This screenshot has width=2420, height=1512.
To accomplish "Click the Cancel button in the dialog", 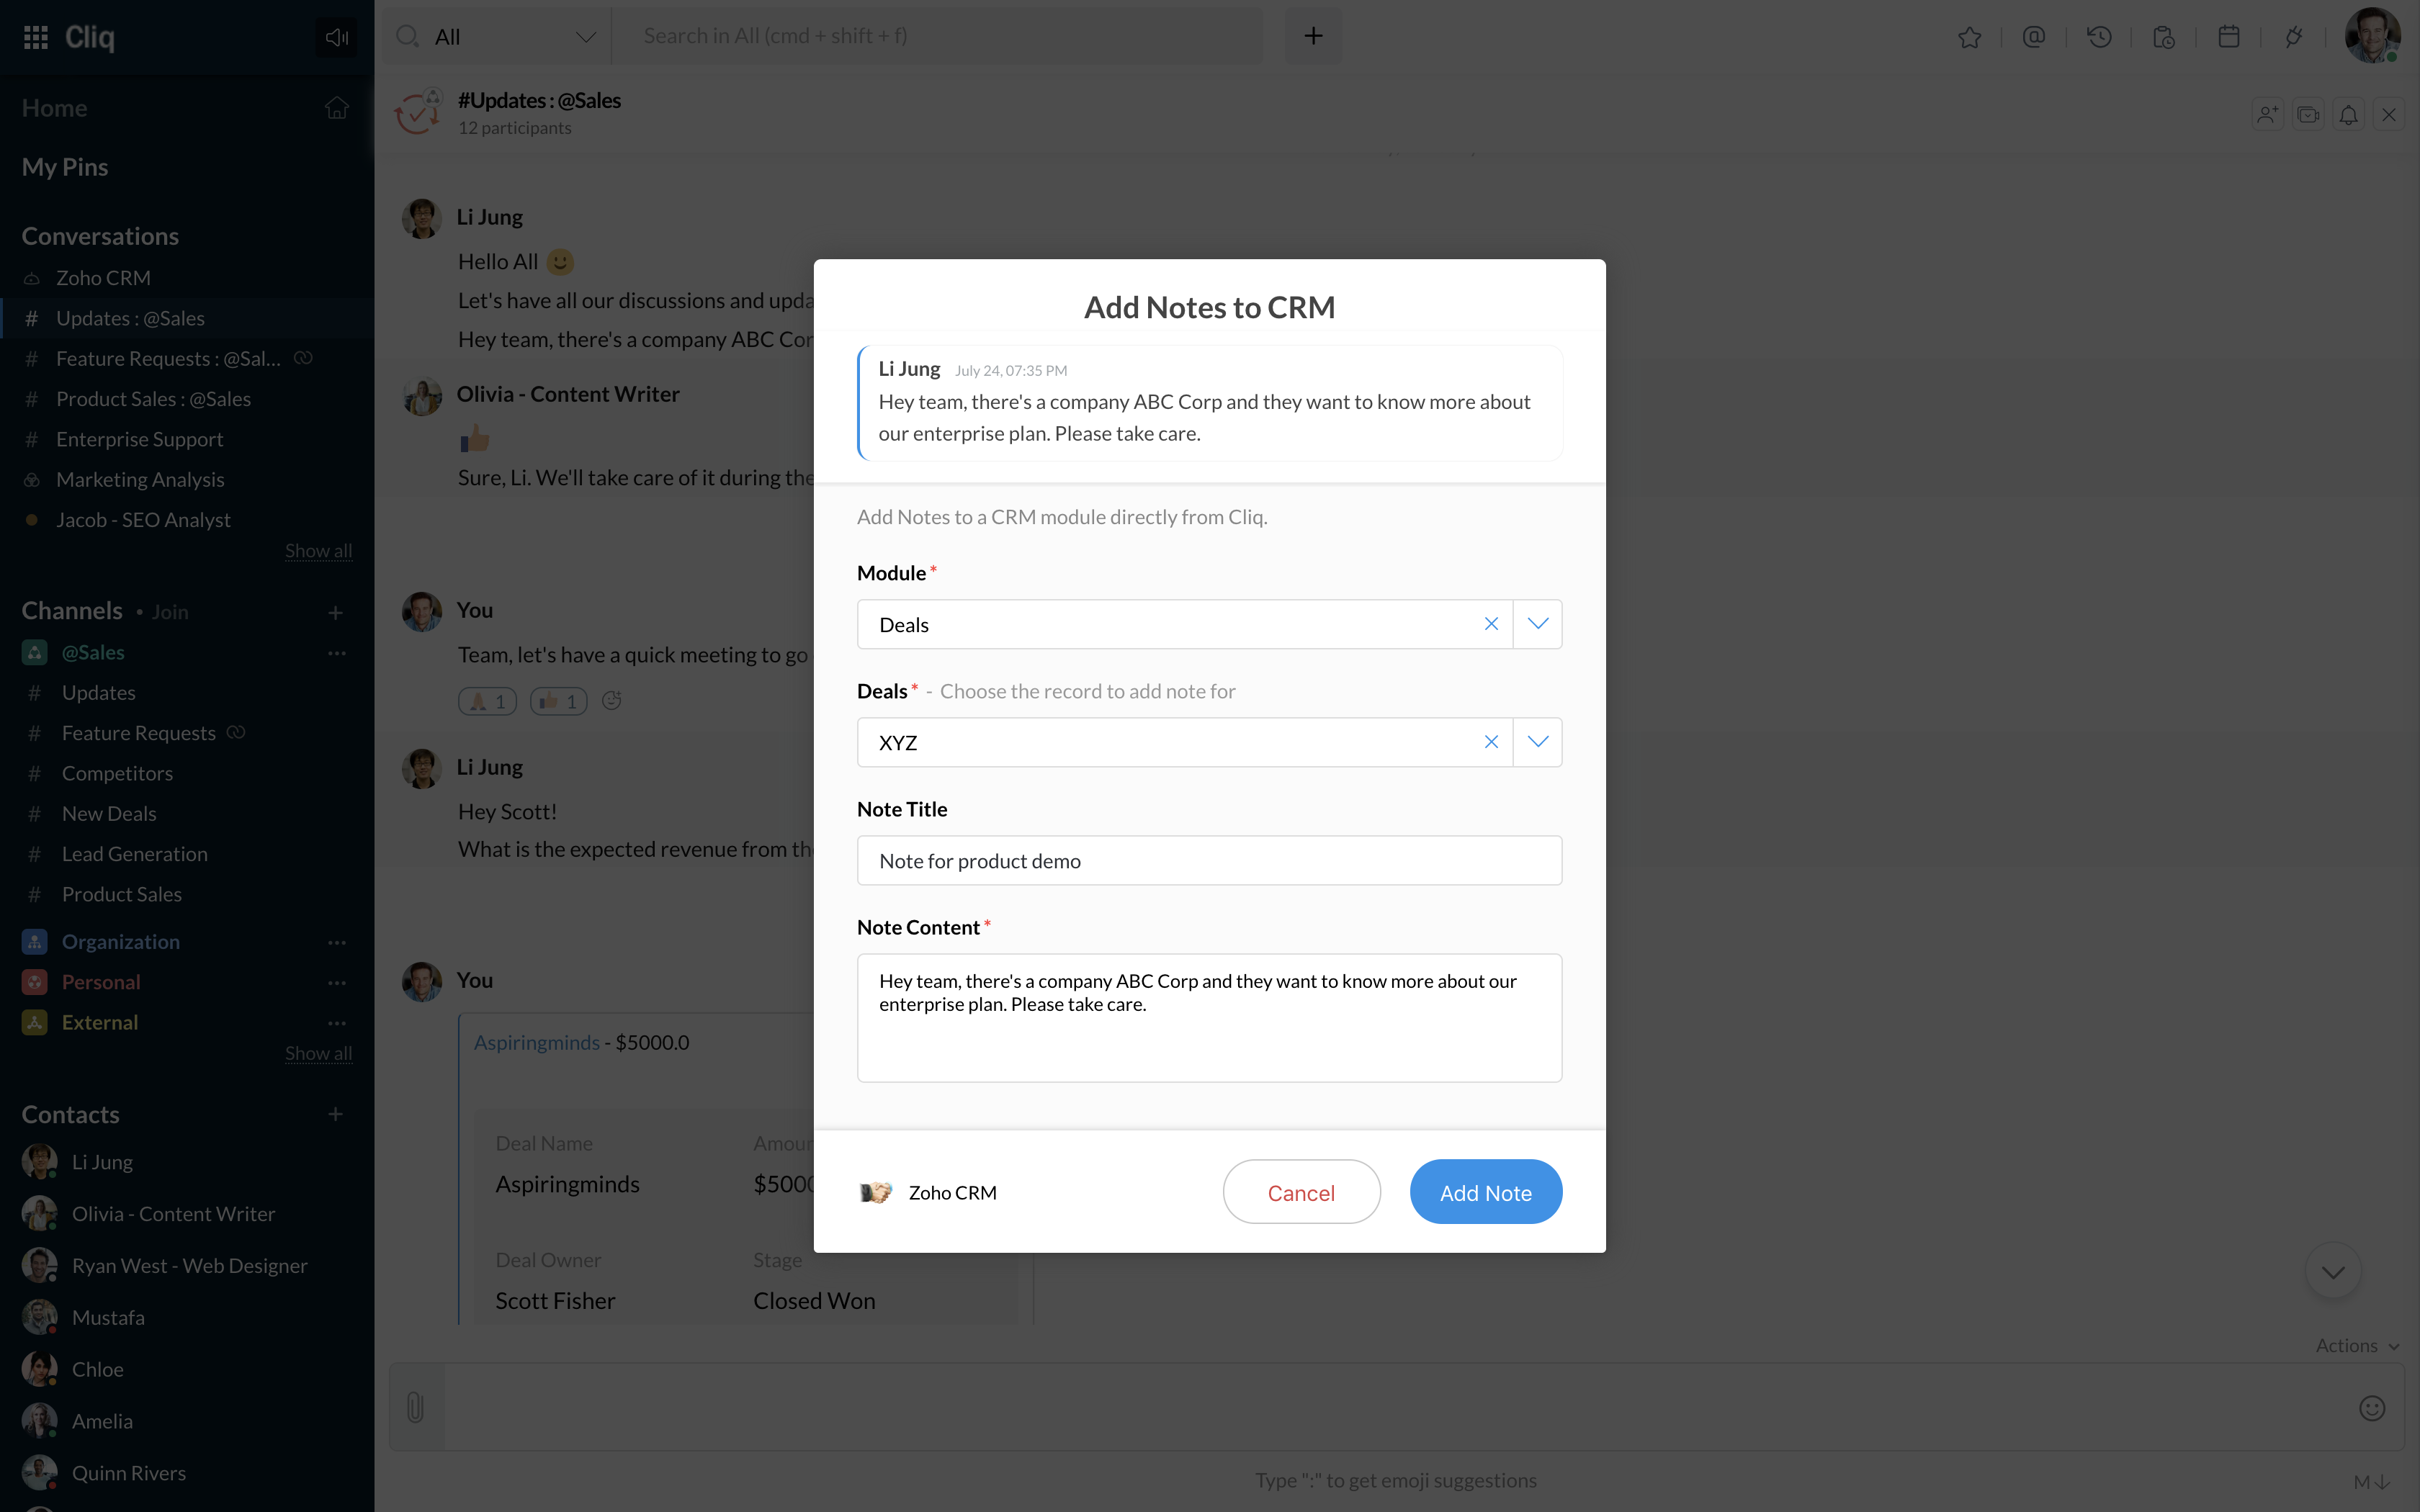I will tap(1301, 1192).
